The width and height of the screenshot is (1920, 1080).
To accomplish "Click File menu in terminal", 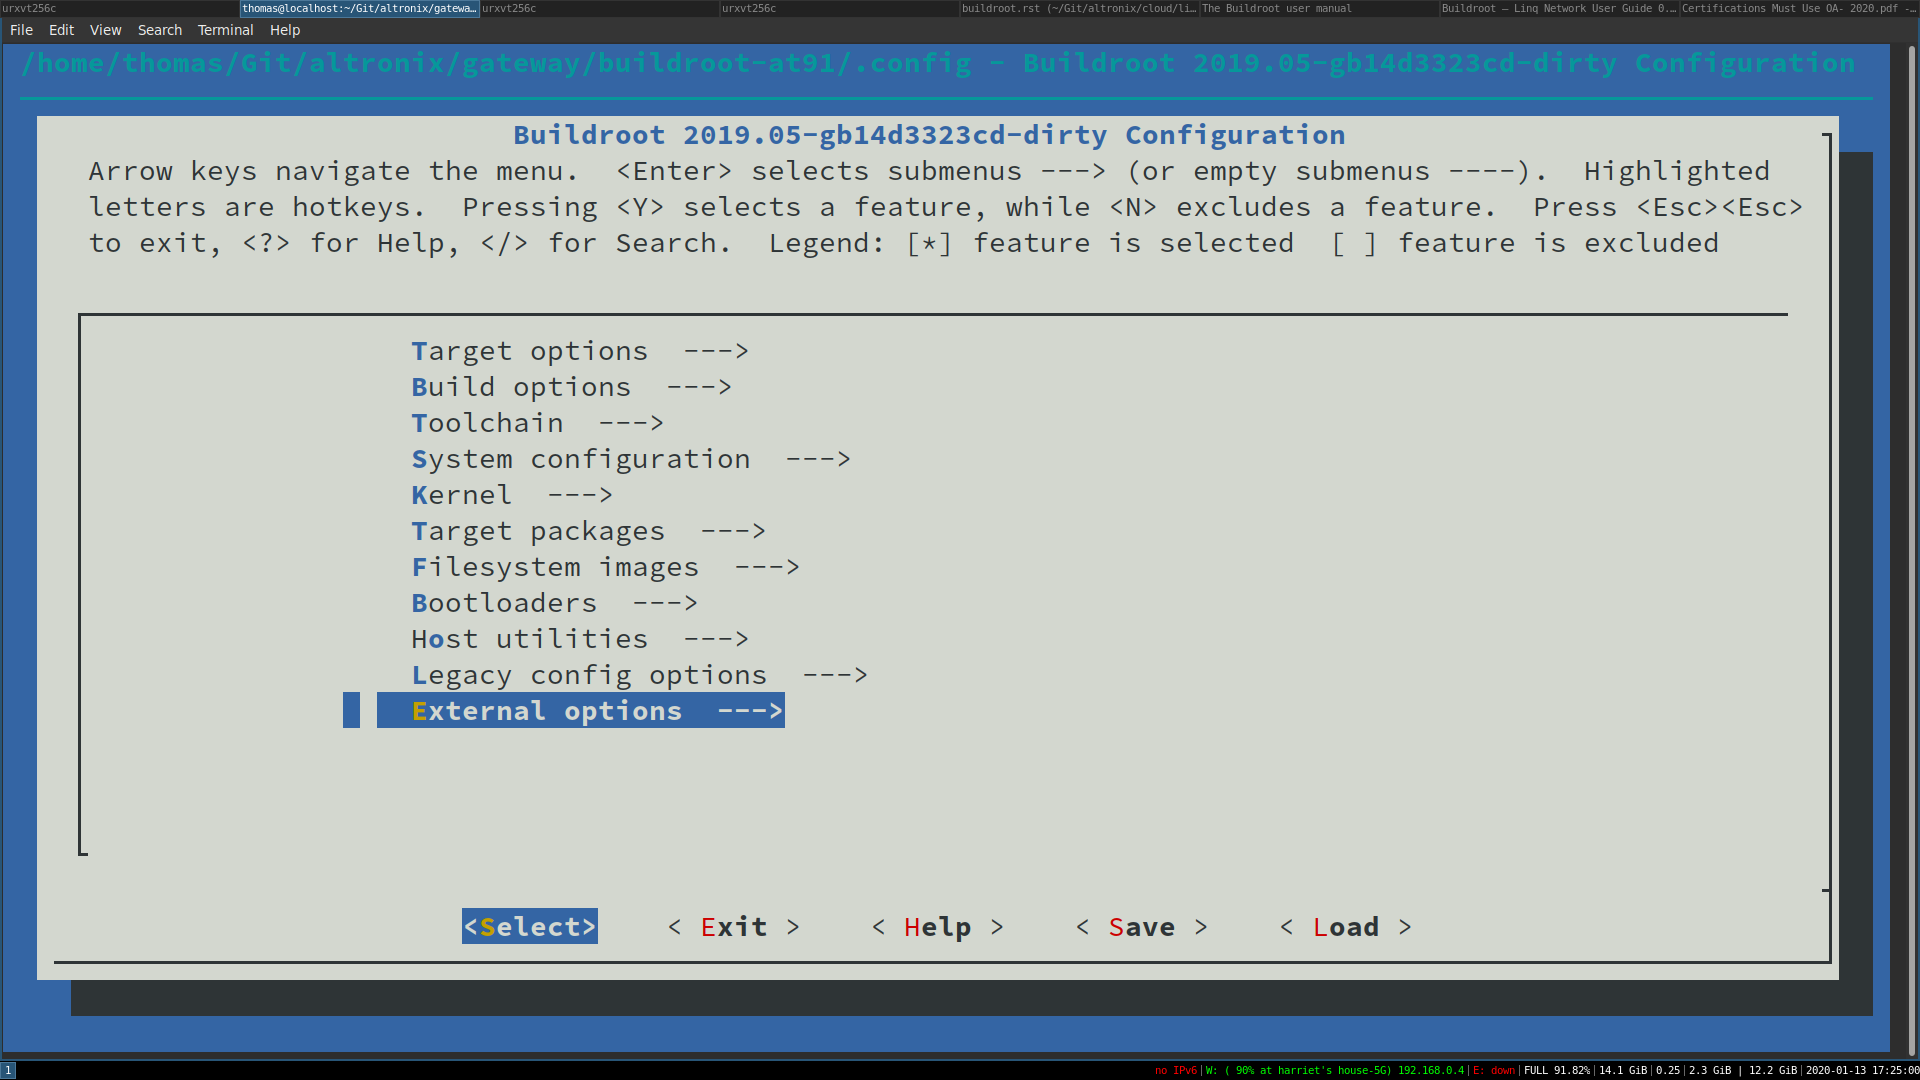I will pyautogui.click(x=20, y=29).
